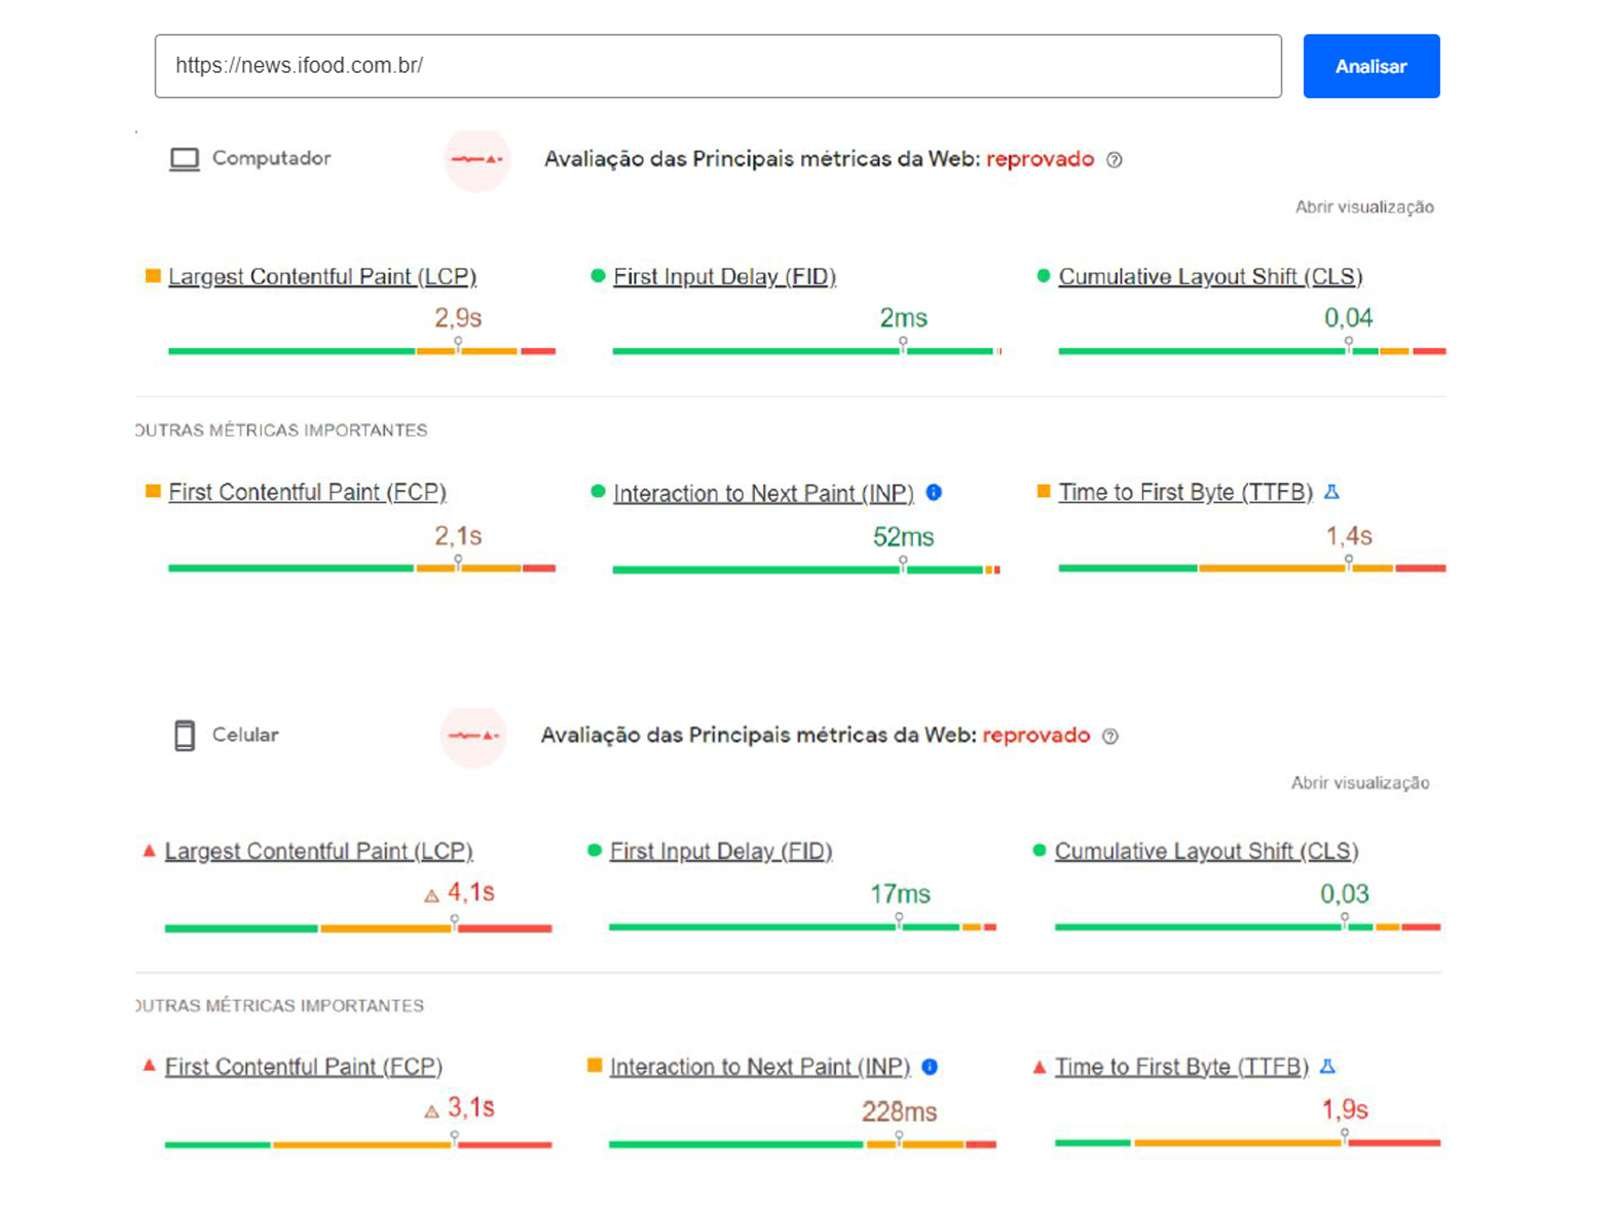Open the mobile Cumulative Layout Shift link
Screen dimensions: 1600x1214
[1206, 851]
